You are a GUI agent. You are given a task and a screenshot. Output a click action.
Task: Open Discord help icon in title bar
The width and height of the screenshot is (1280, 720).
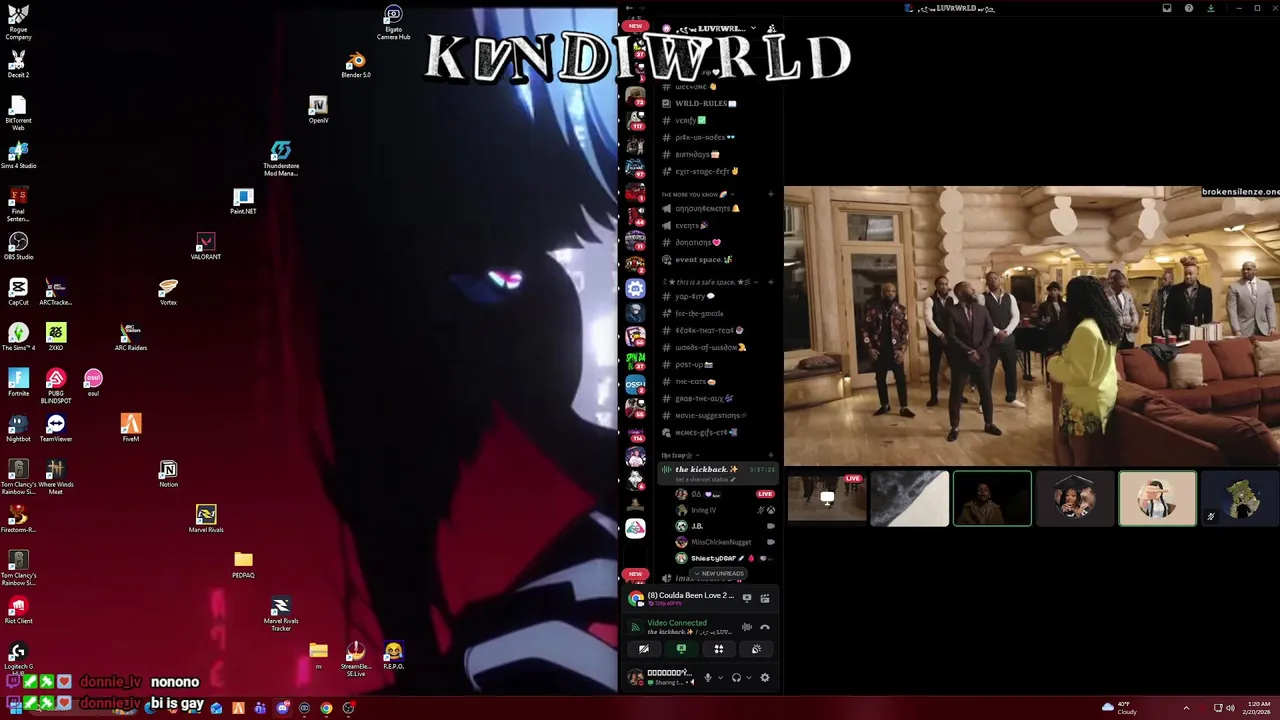1189,8
